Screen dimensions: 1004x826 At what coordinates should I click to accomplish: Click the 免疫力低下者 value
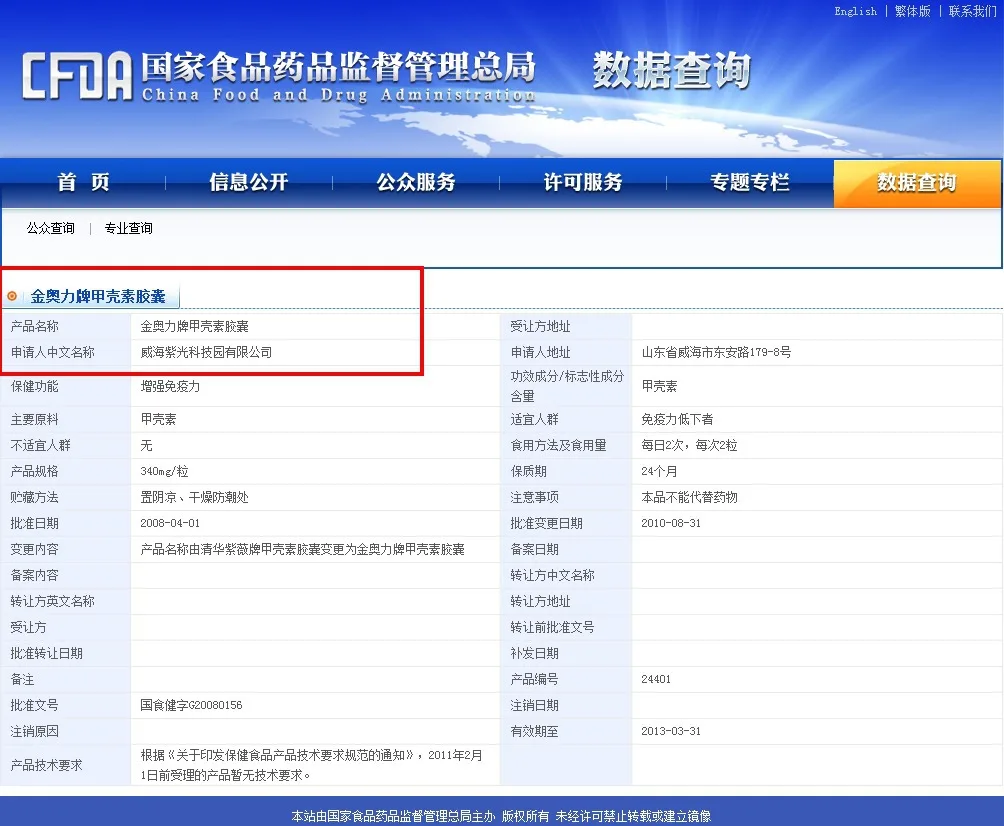677,419
